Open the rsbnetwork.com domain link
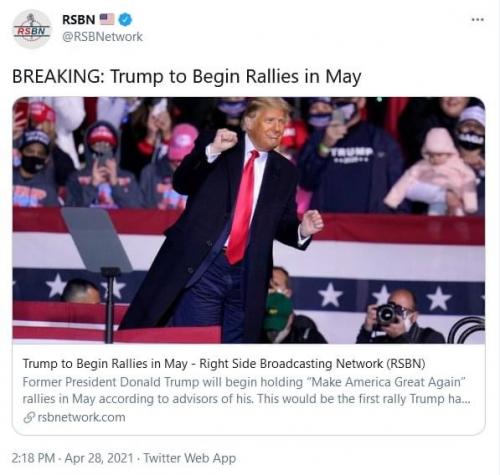Screen dimensions: 500x475 pos(81,417)
